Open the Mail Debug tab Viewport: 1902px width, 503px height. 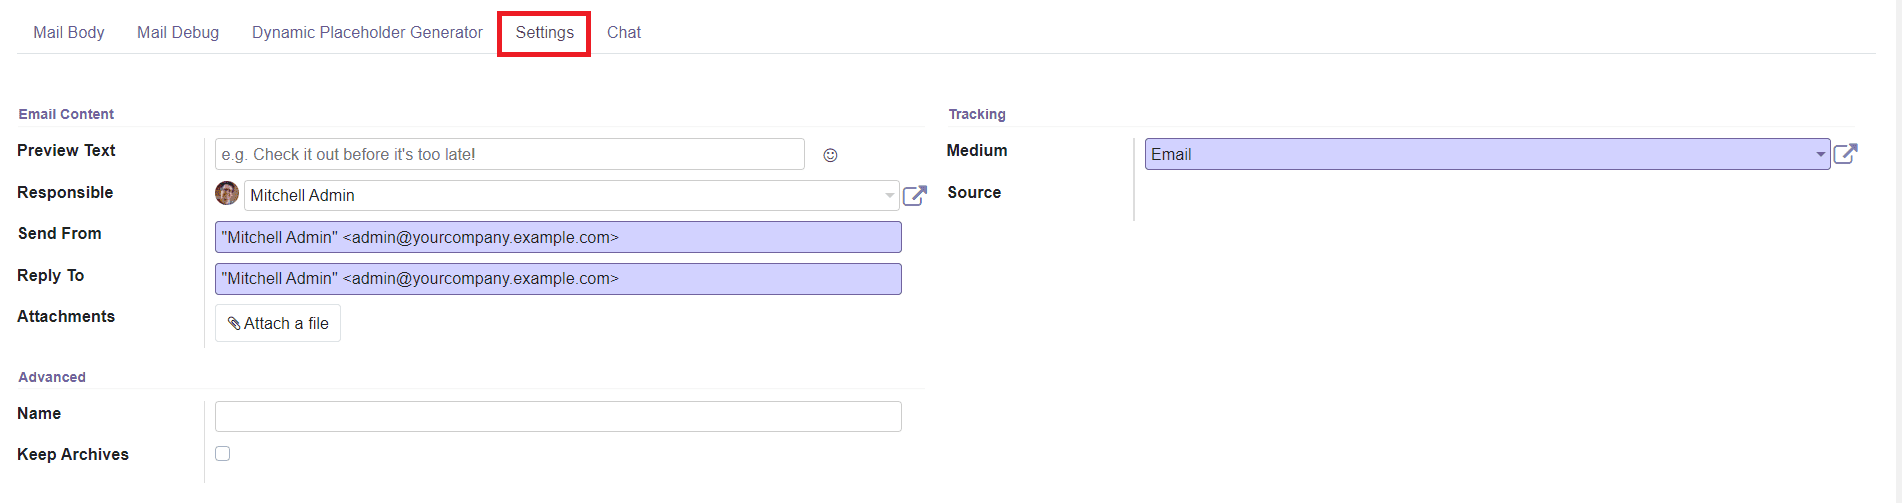(178, 32)
